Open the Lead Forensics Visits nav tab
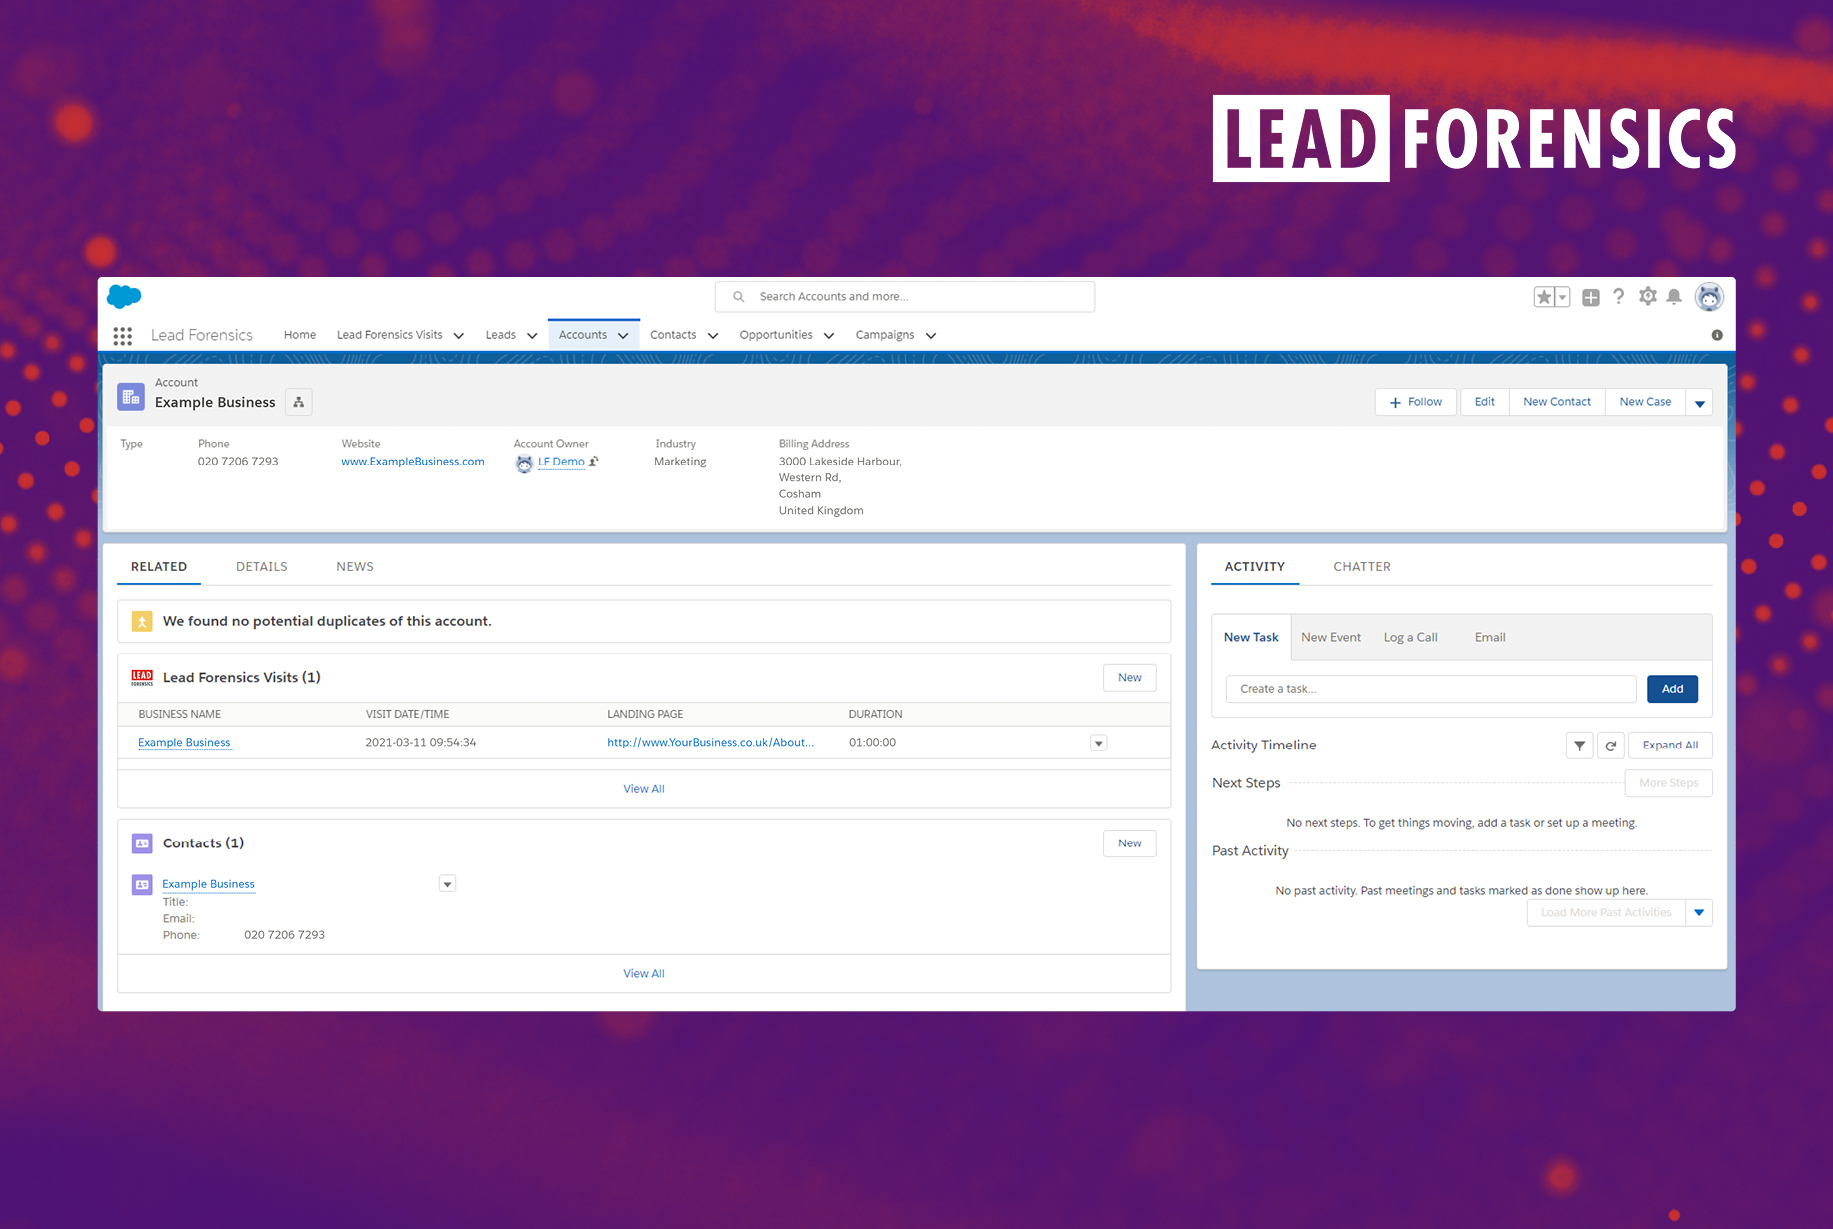Image resolution: width=1833 pixels, height=1229 pixels. (x=389, y=335)
